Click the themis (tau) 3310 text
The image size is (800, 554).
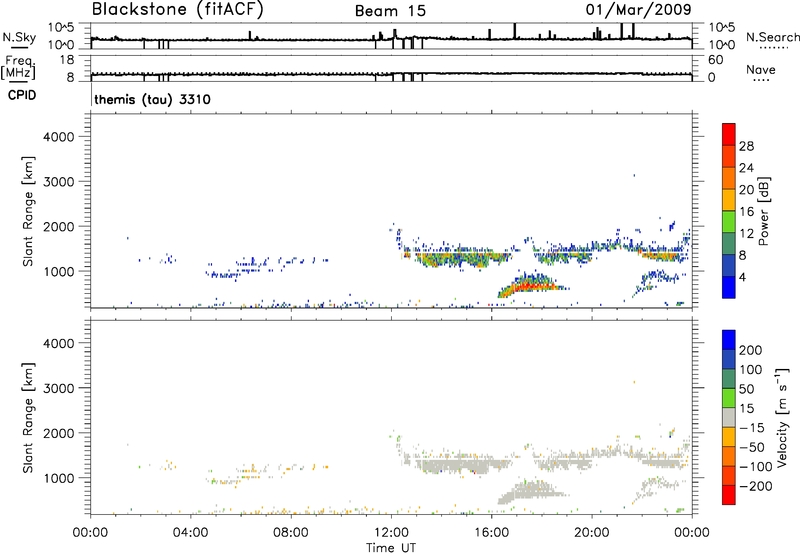[x=152, y=99]
